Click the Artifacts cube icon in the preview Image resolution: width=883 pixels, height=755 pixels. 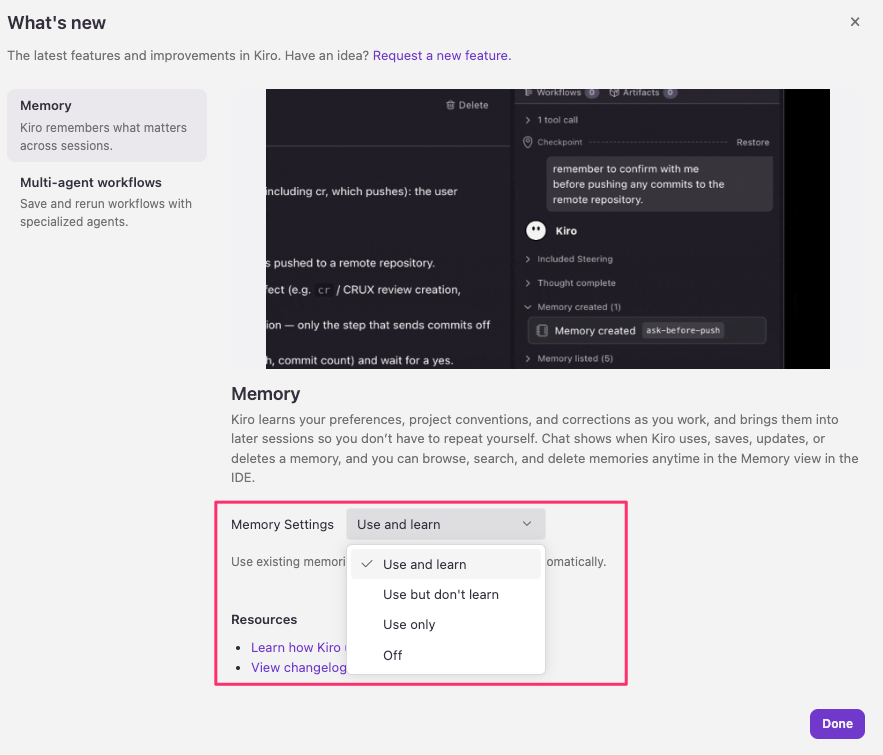[x=614, y=92]
